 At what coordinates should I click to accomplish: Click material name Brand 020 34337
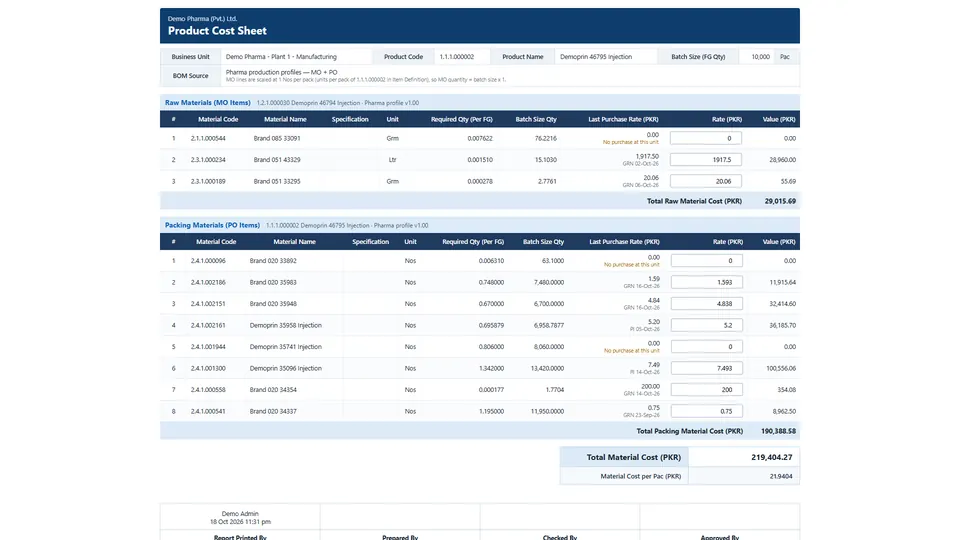(x=273, y=411)
